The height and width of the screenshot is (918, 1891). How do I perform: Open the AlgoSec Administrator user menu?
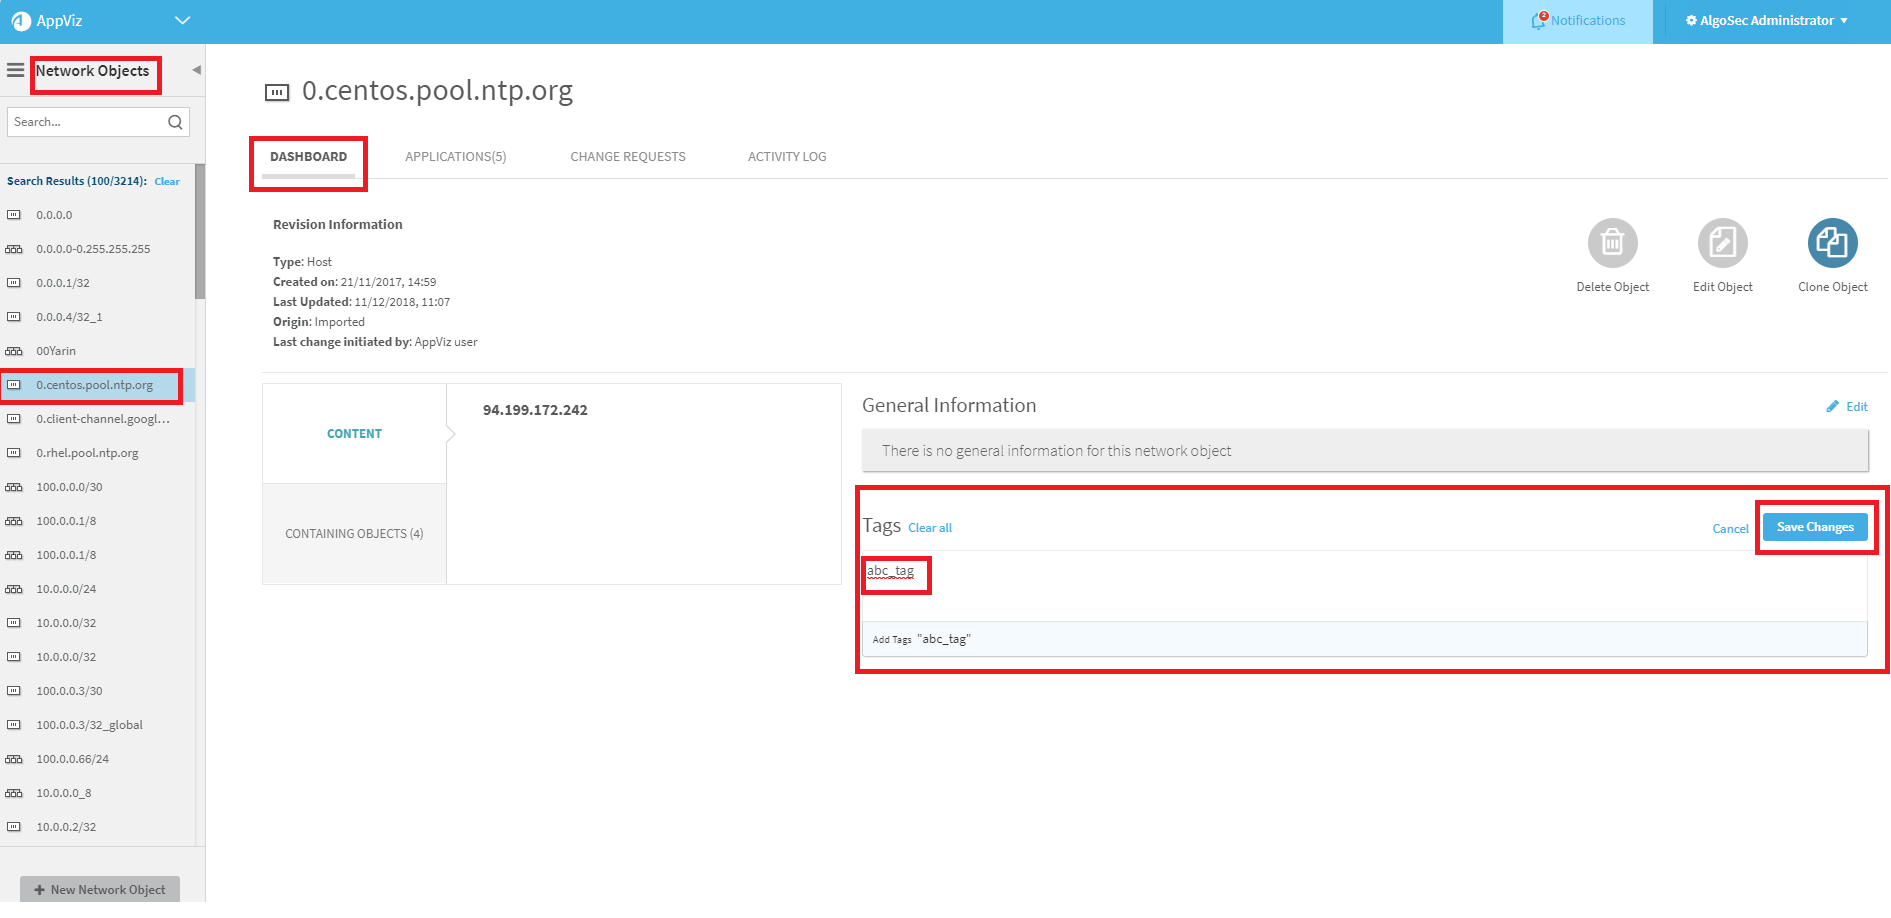click(x=1766, y=21)
